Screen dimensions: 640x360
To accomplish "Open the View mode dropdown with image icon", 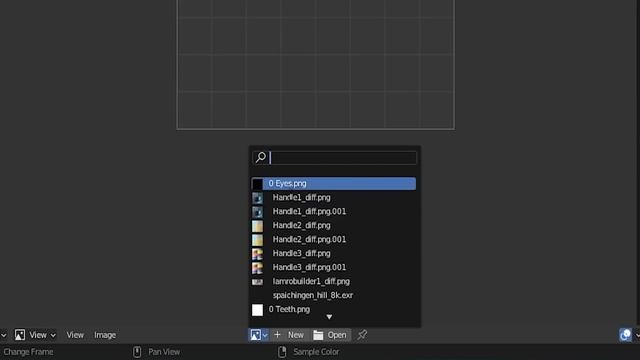I will [x=36, y=335].
